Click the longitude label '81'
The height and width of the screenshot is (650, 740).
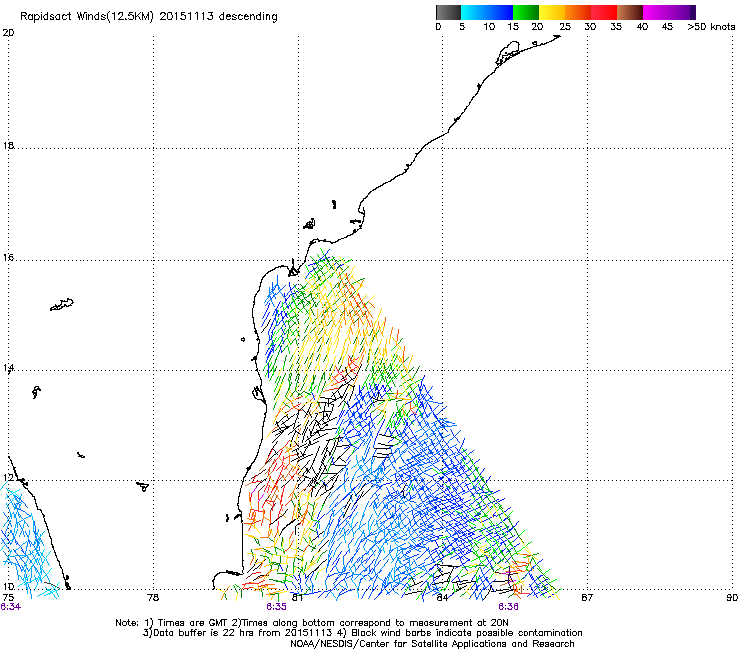coord(297,598)
